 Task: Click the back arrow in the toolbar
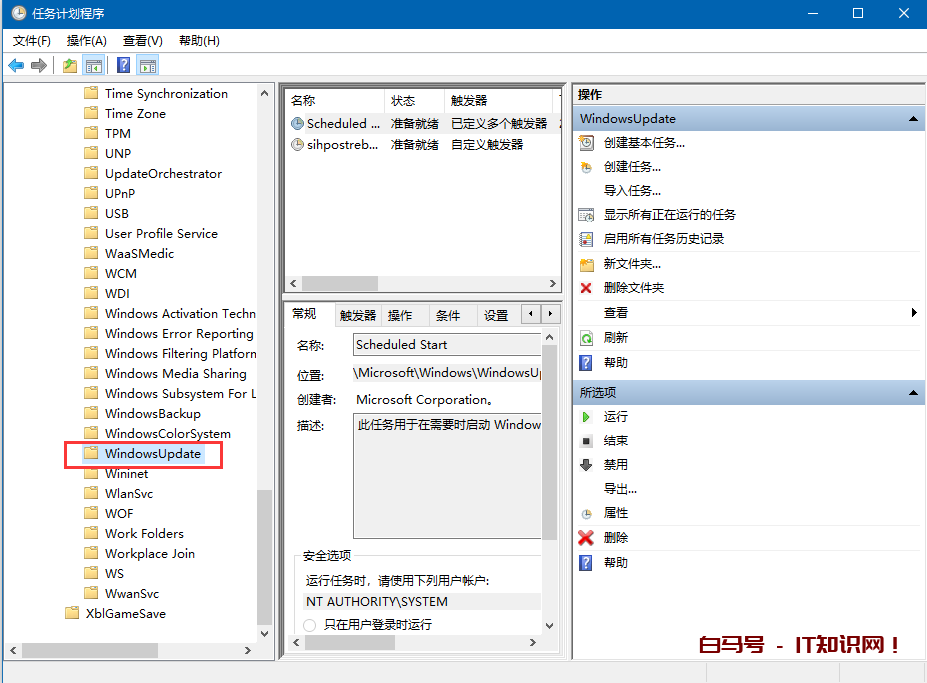[16, 66]
